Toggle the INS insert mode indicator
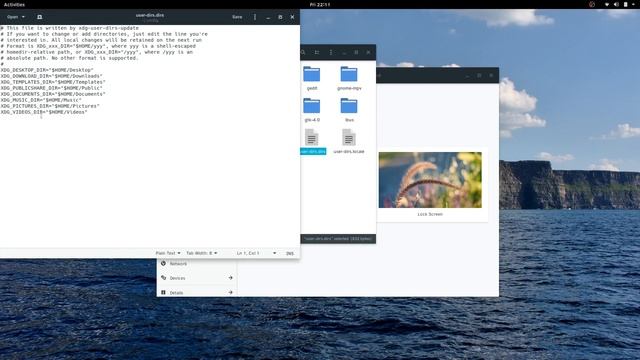The height and width of the screenshot is (360, 640). [x=290, y=253]
